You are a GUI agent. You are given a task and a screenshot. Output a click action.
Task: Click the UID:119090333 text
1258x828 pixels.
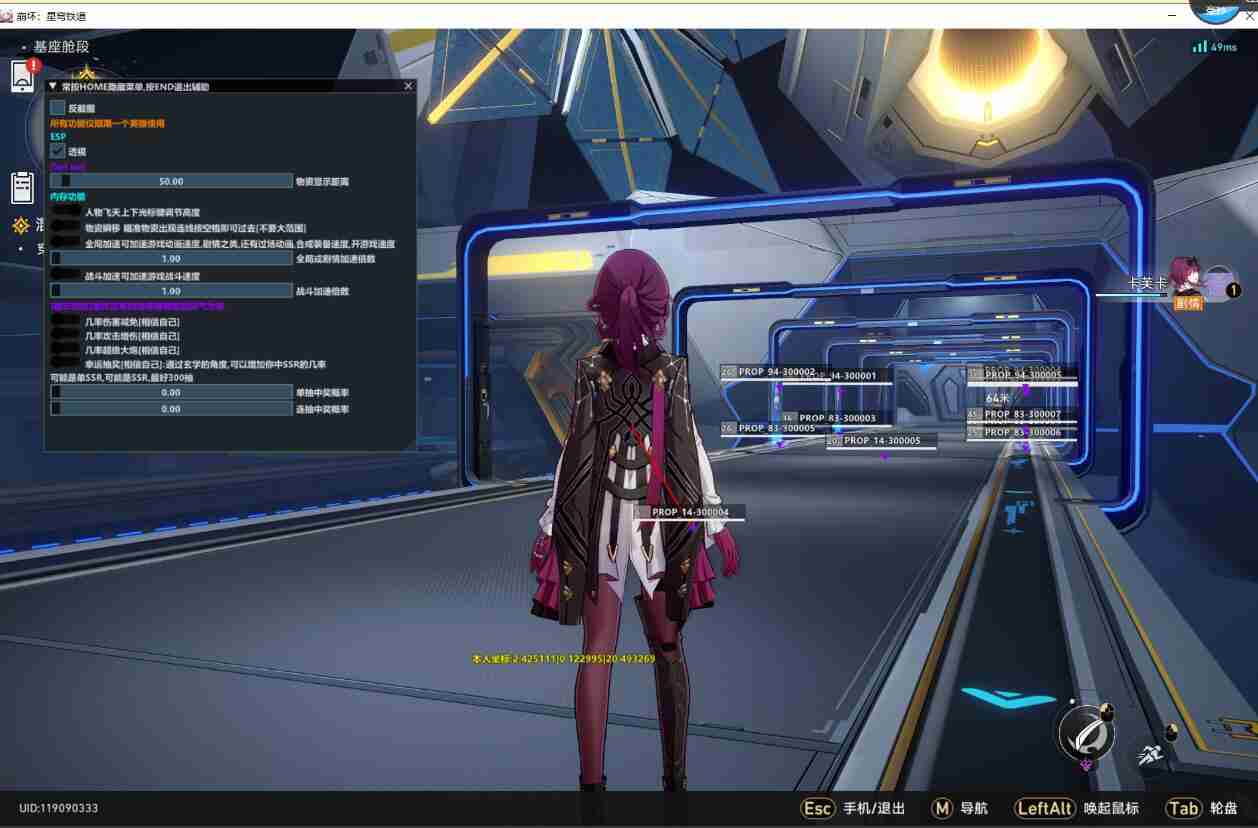pyautogui.click(x=59, y=808)
